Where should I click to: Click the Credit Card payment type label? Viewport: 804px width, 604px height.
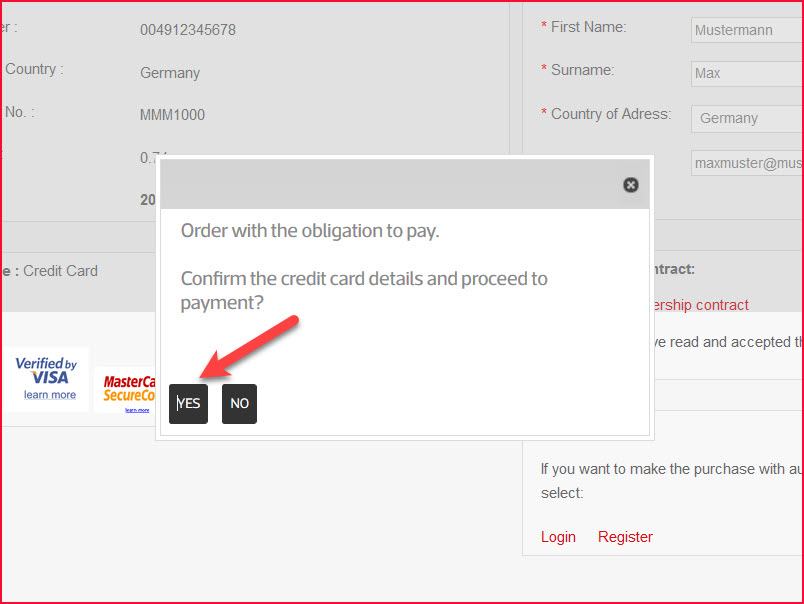point(60,271)
